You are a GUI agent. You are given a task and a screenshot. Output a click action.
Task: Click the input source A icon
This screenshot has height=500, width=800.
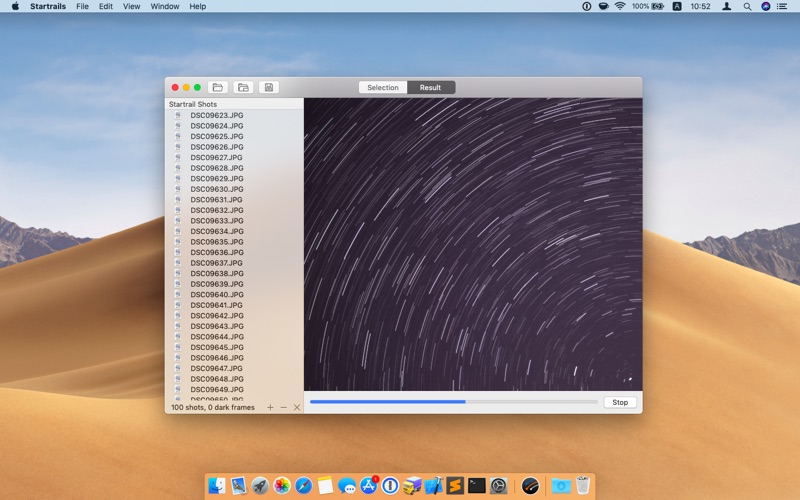(677, 7)
